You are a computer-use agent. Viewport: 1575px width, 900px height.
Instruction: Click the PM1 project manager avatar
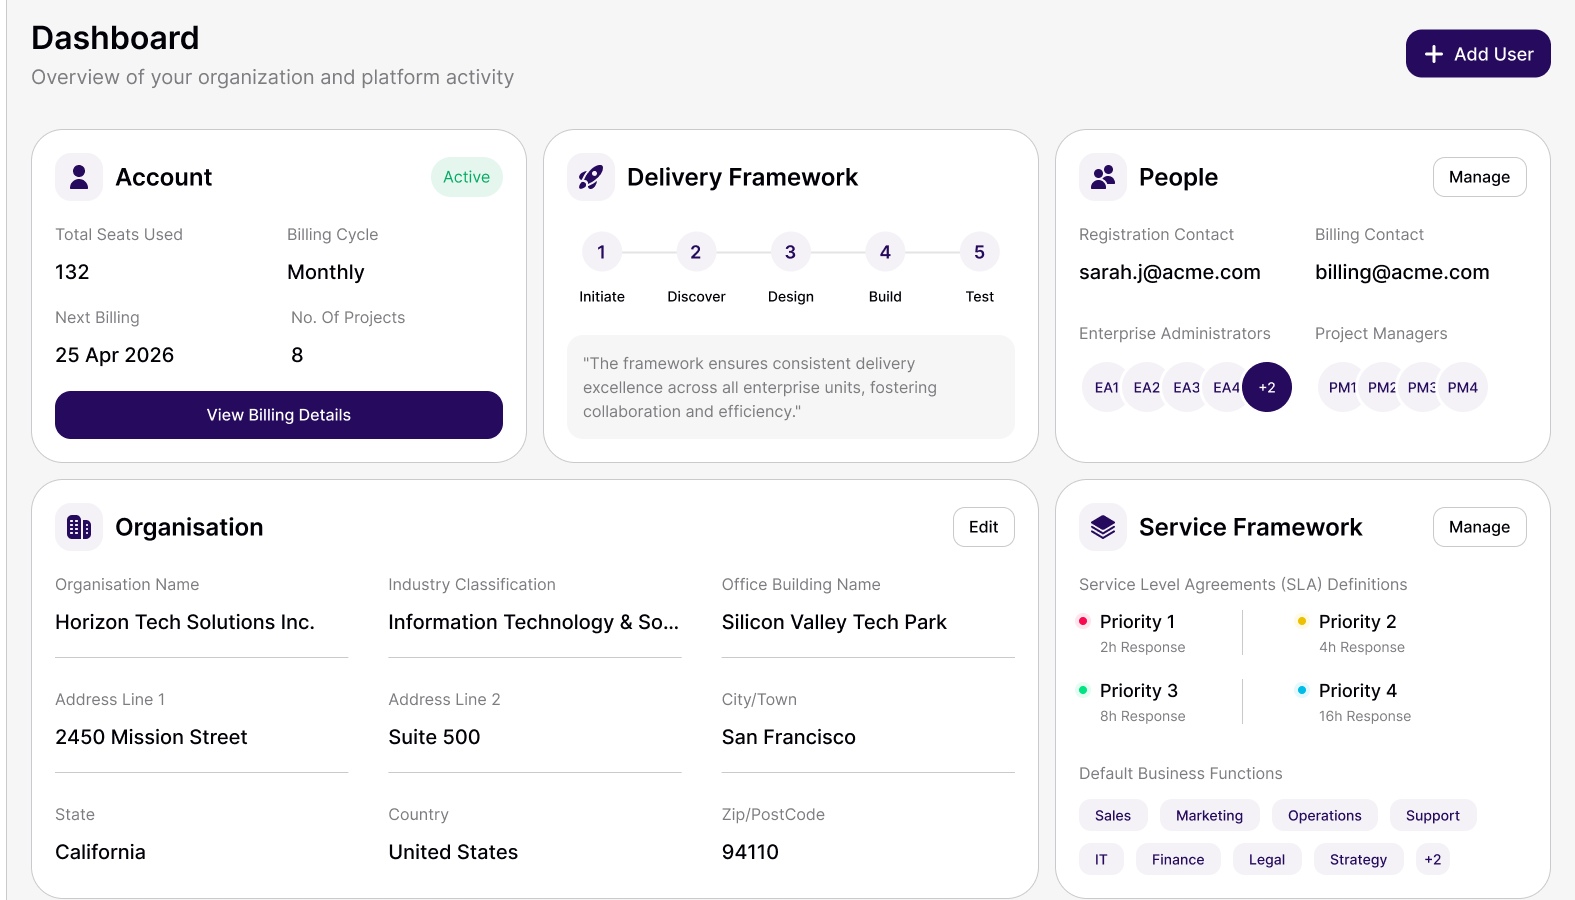[x=1342, y=387]
